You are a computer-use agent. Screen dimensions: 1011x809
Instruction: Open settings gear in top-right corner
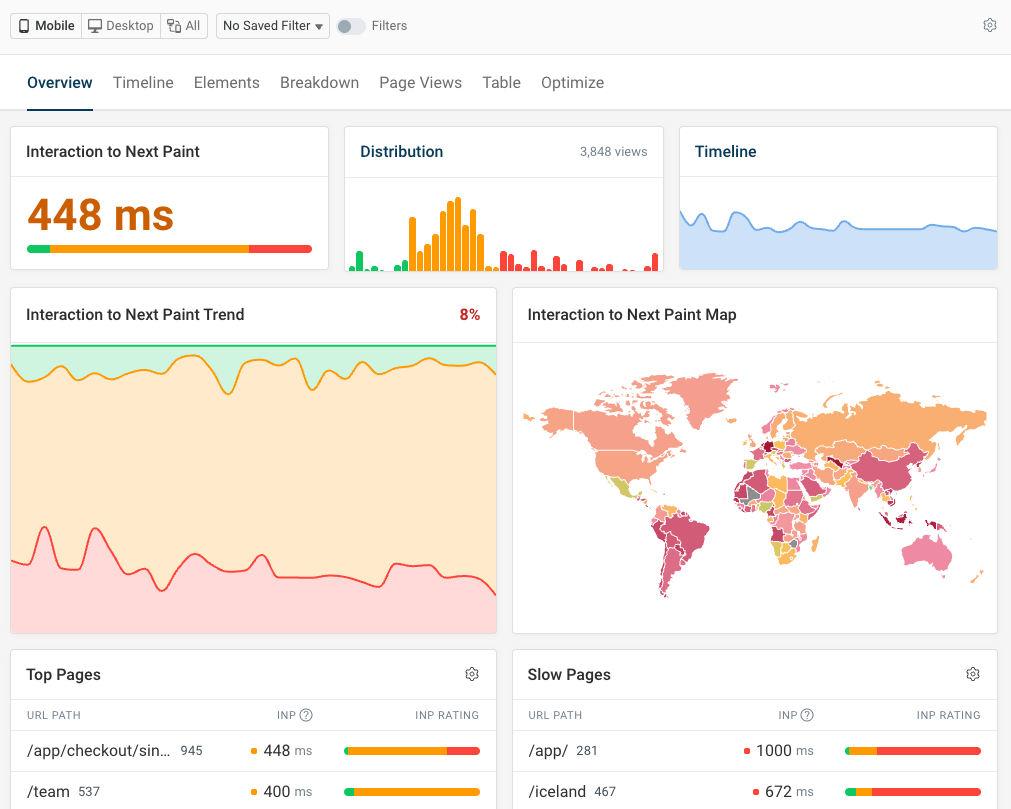[989, 26]
